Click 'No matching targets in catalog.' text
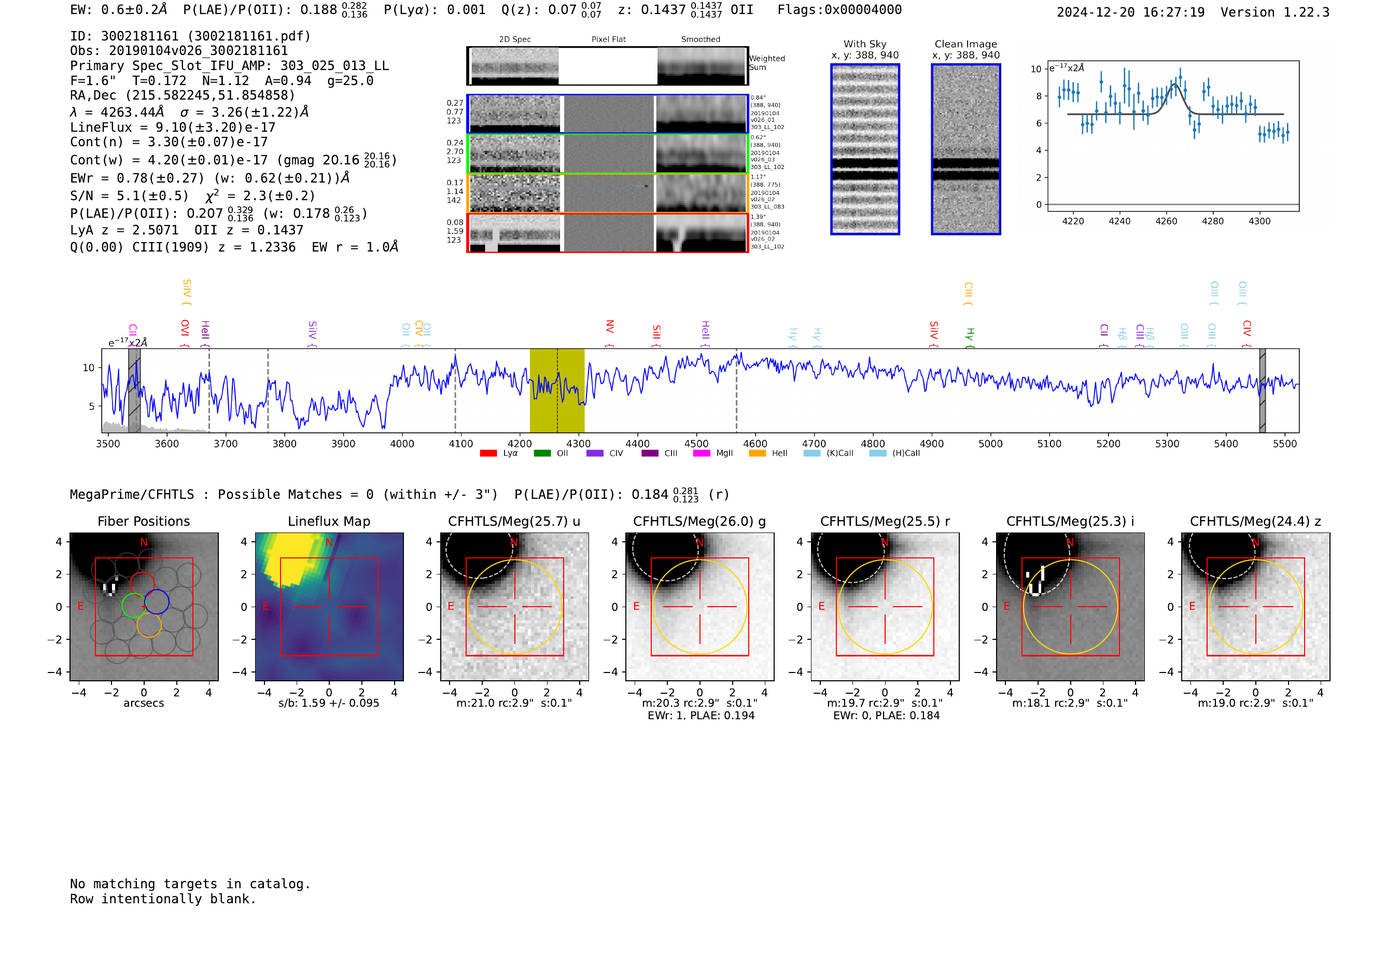This screenshot has height=953, width=1400. point(190,884)
